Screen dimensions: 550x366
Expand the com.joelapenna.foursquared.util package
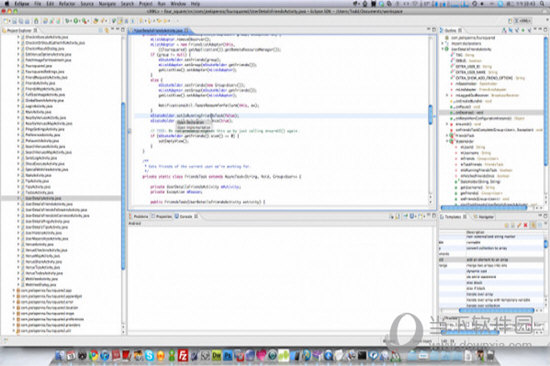pyautogui.click(x=14, y=331)
